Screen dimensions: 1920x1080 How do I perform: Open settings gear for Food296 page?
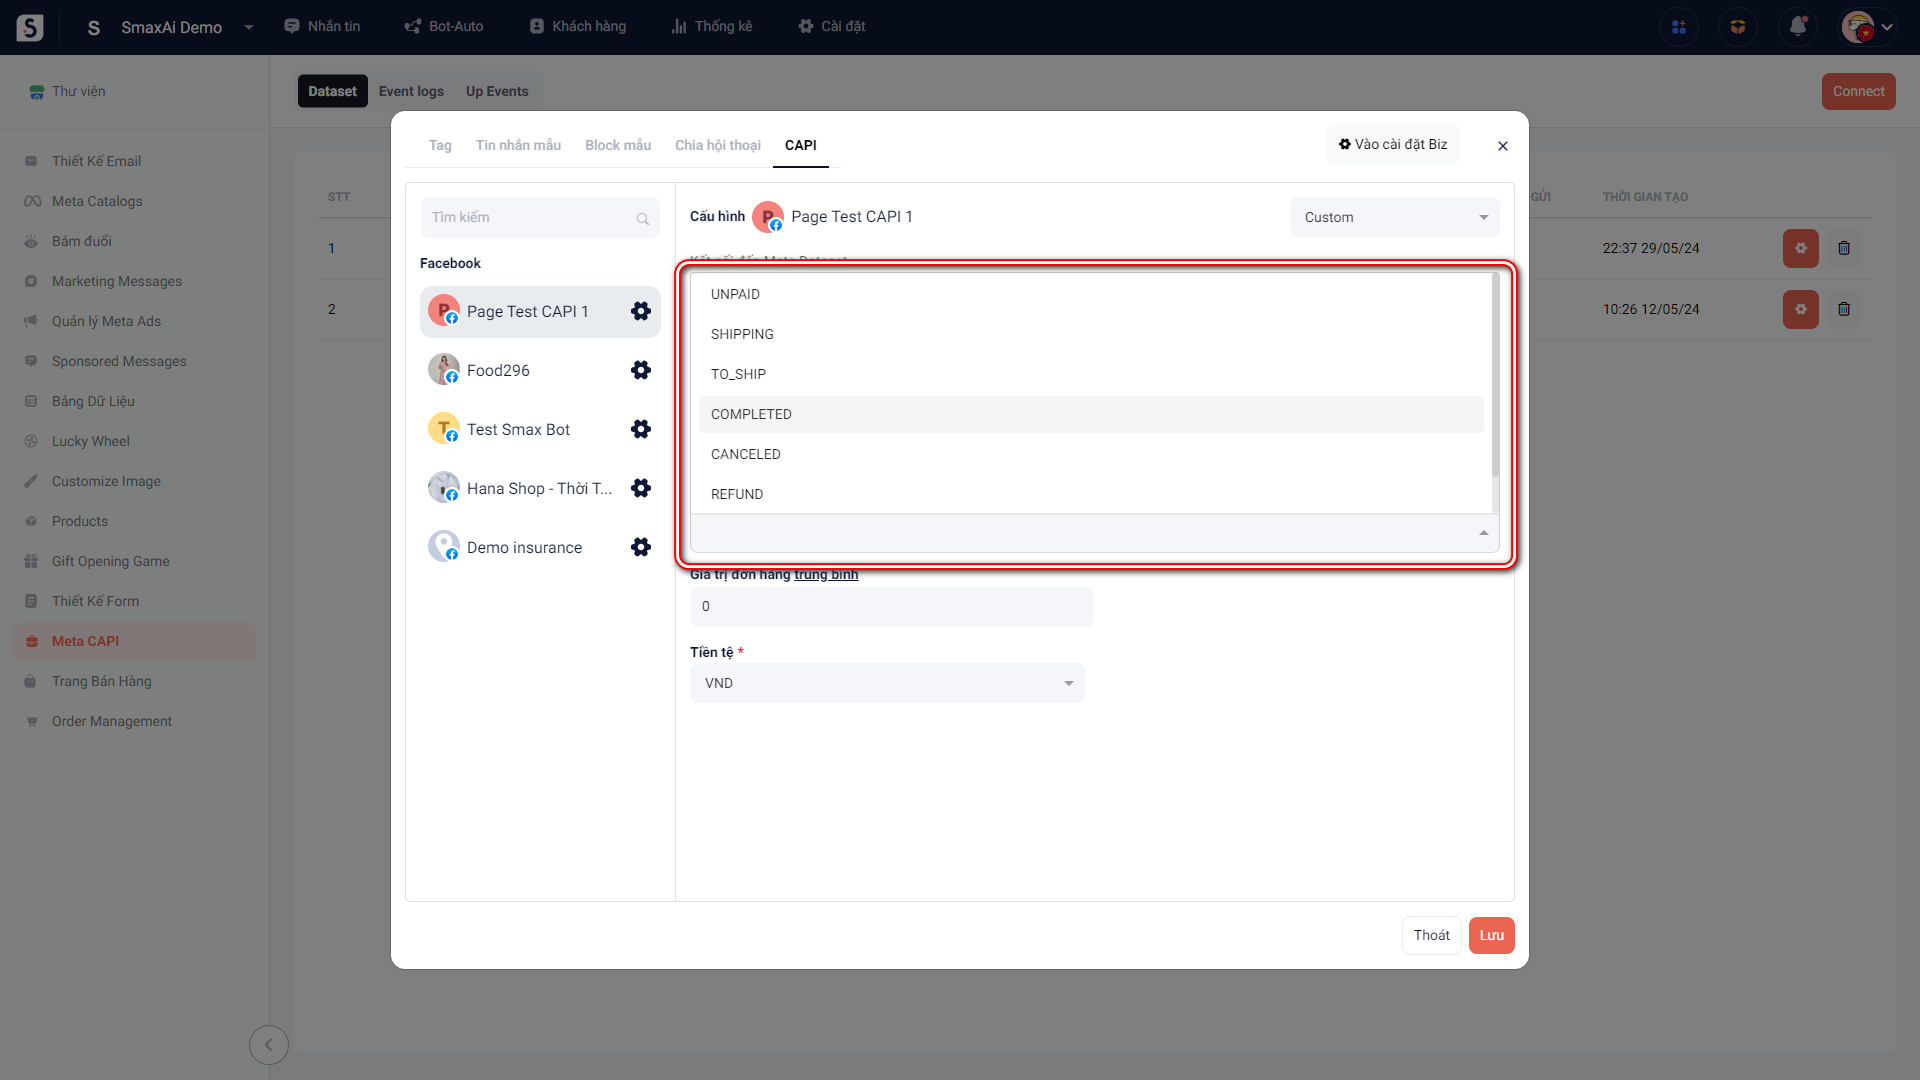641,370
